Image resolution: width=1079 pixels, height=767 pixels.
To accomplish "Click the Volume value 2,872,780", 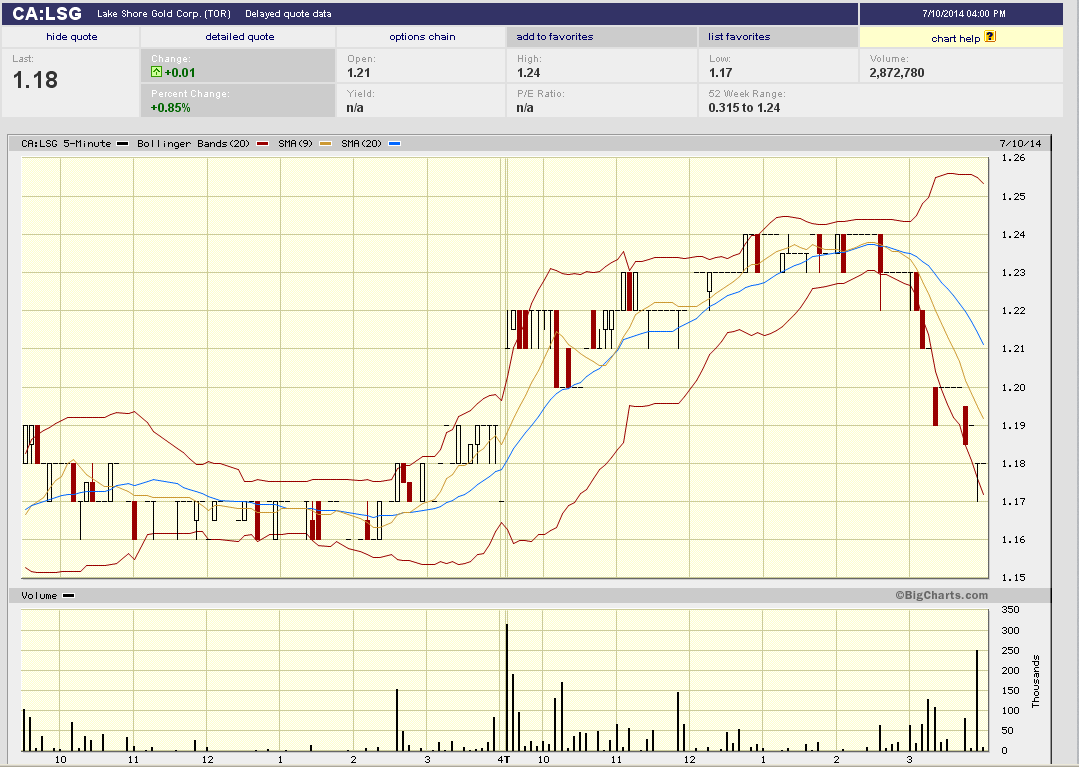I will click(x=897, y=72).
